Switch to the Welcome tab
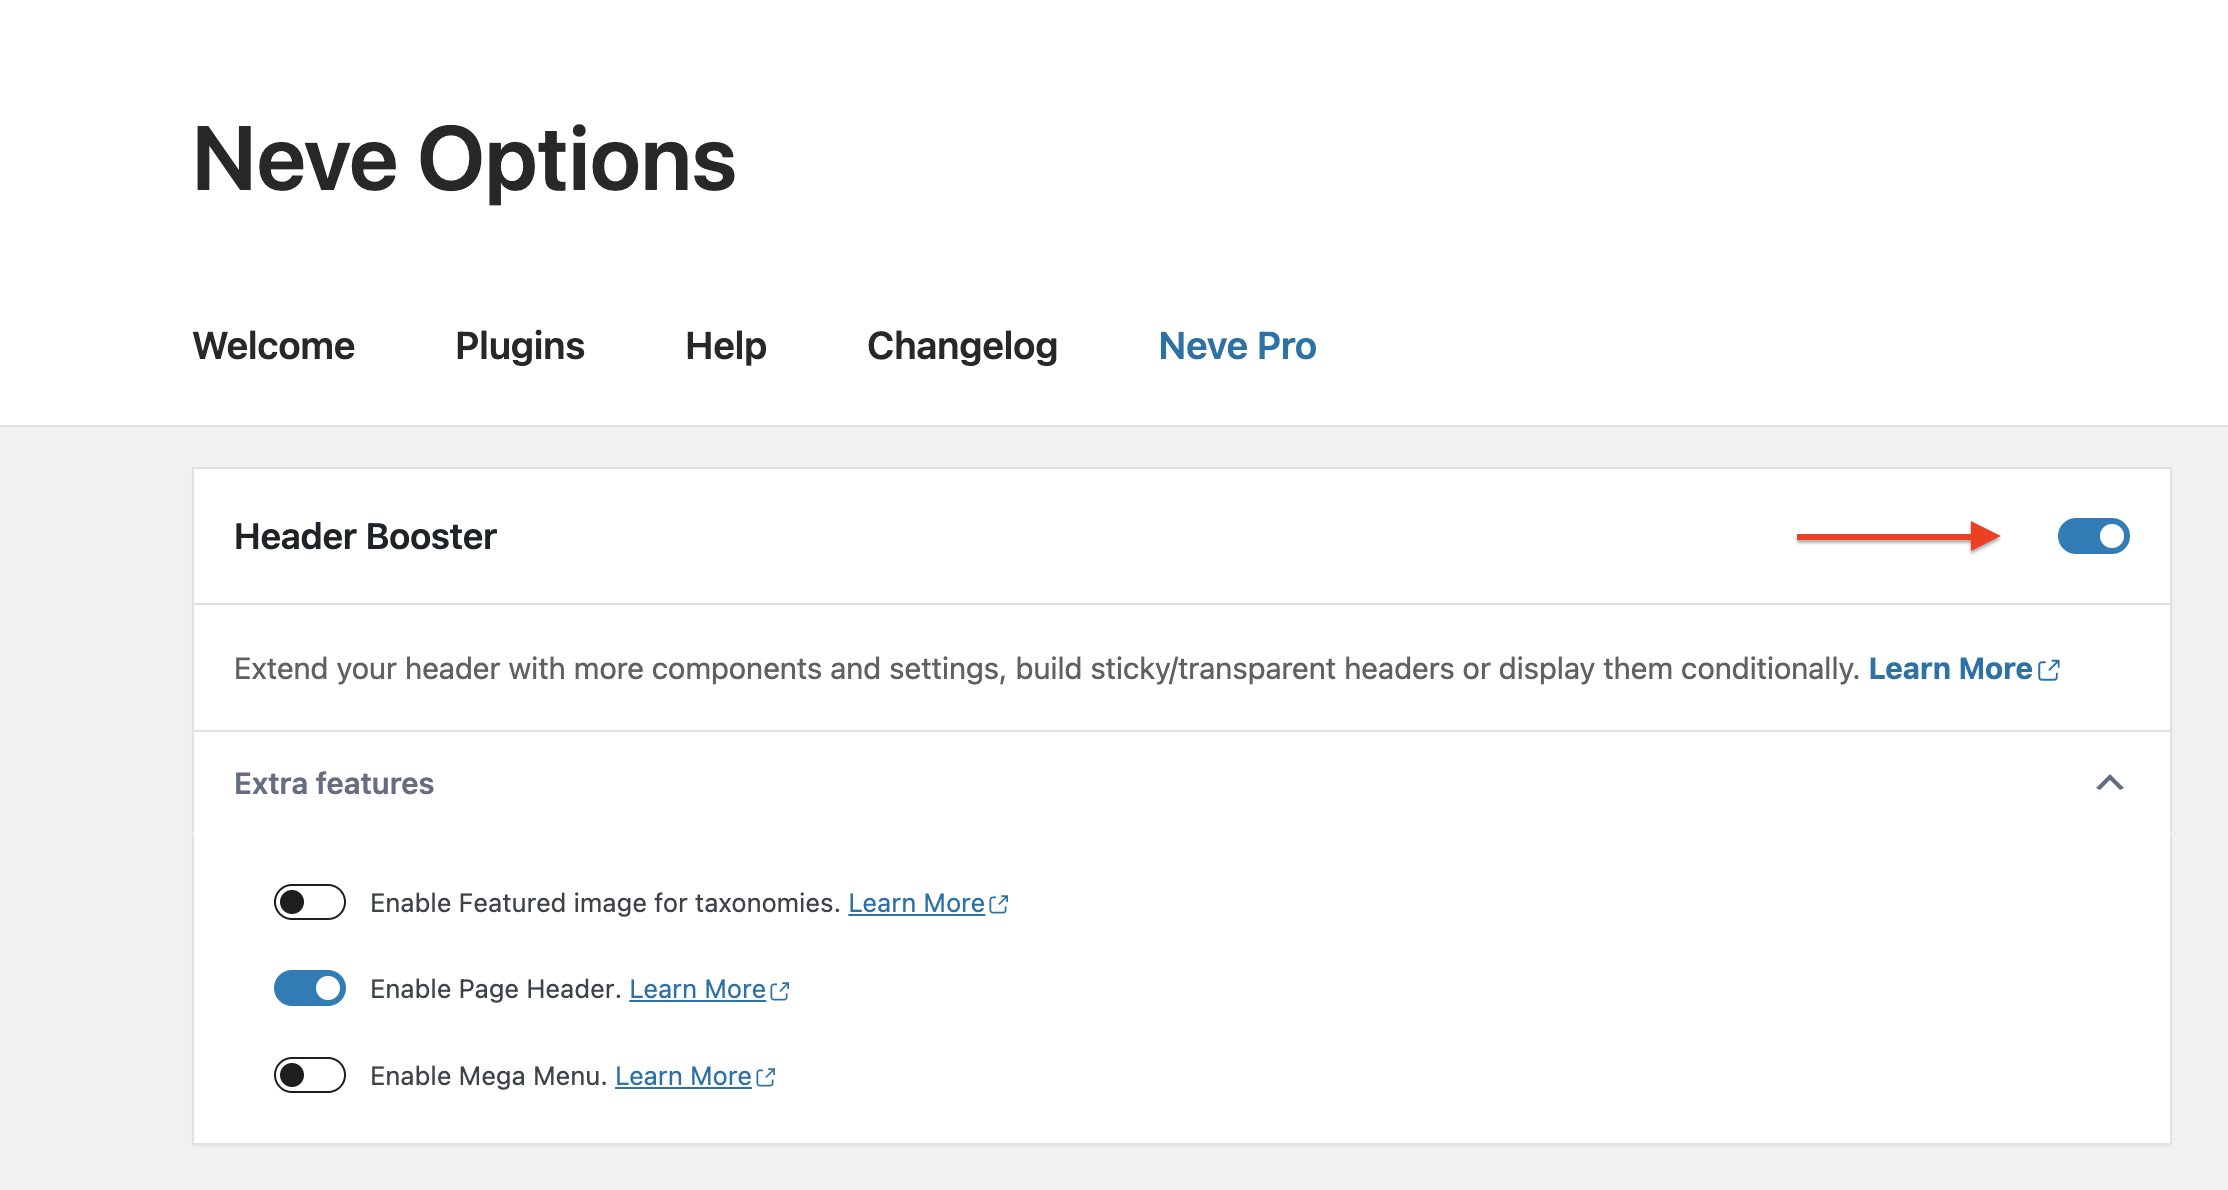The height and width of the screenshot is (1190, 2228). click(x=273, y=346)
